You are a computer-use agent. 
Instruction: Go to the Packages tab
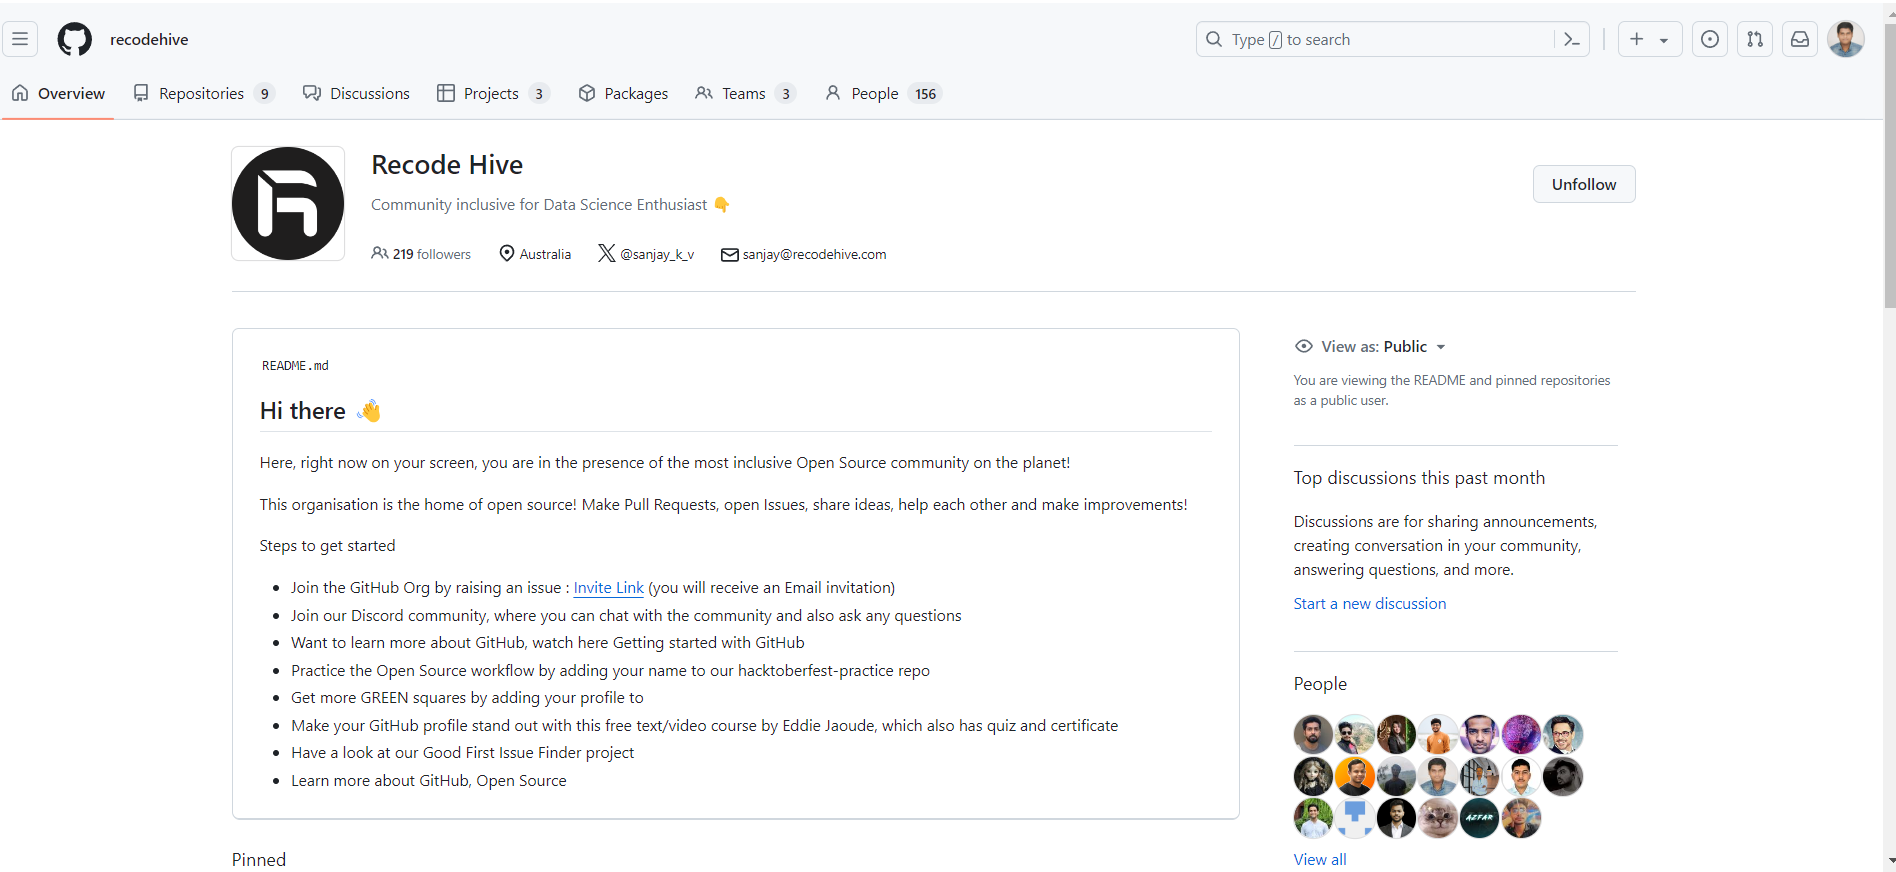623,93
